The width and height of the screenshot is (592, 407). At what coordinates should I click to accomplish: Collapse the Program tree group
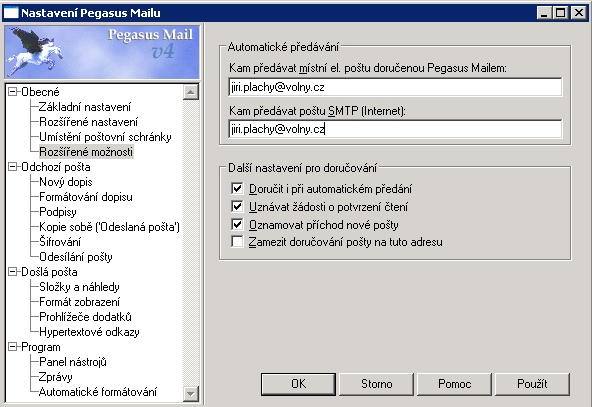[13, 347]
